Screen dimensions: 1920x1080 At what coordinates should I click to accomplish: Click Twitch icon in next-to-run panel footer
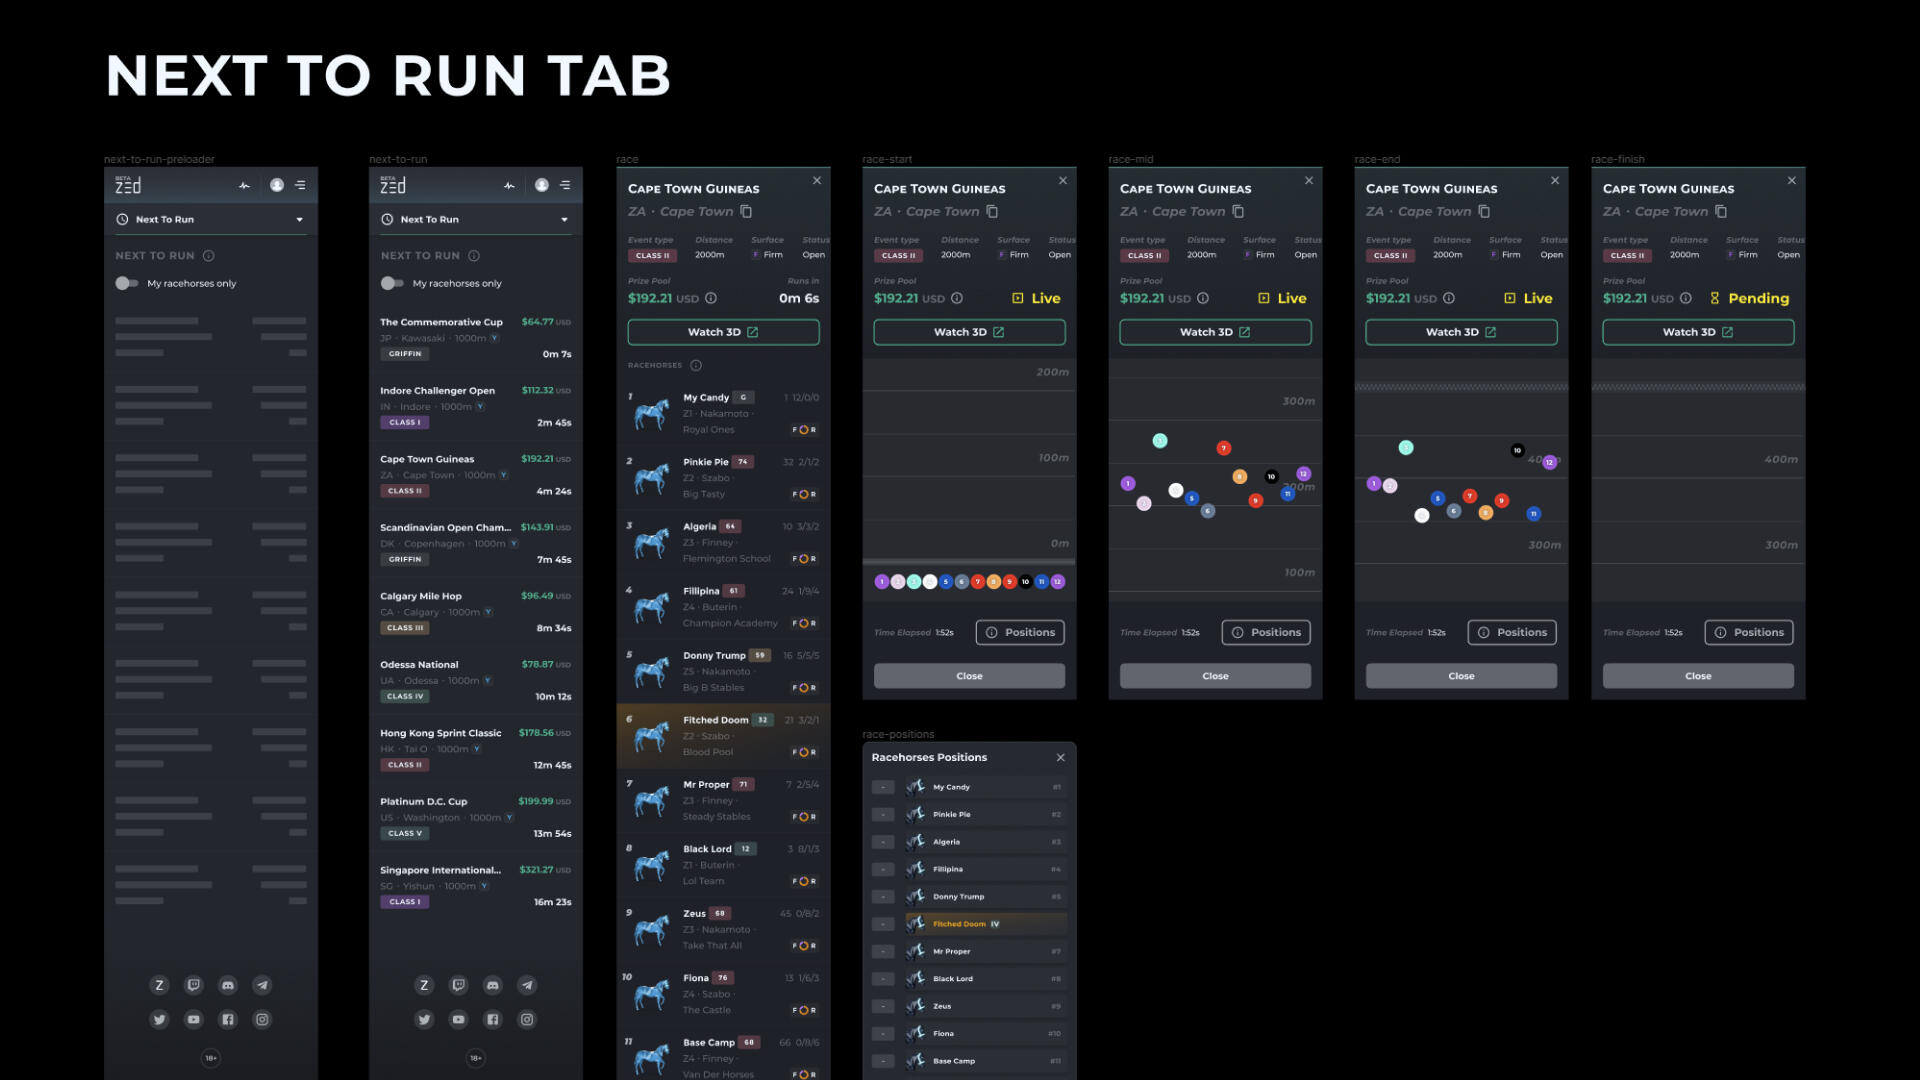458,985
